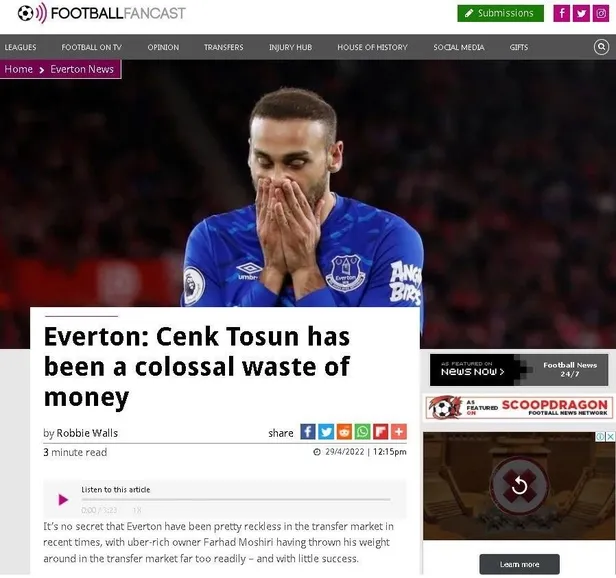The width and height of the screenshot is (616, 578).
Task: Expand more share options plus icon
Action: (x=398, y=432)
